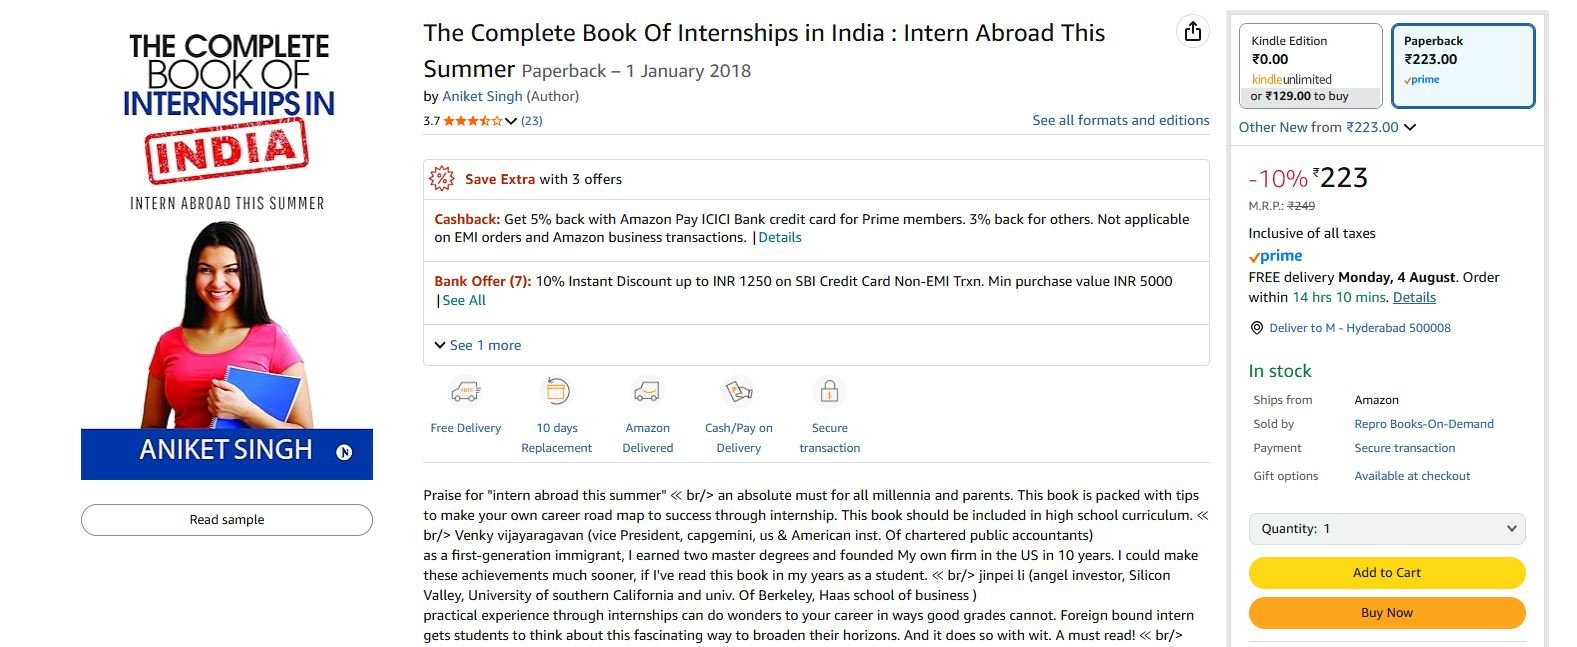Screen dimensions: 1577x647
Task: Open the Quantity dropdown
Action: [1386, 528]
